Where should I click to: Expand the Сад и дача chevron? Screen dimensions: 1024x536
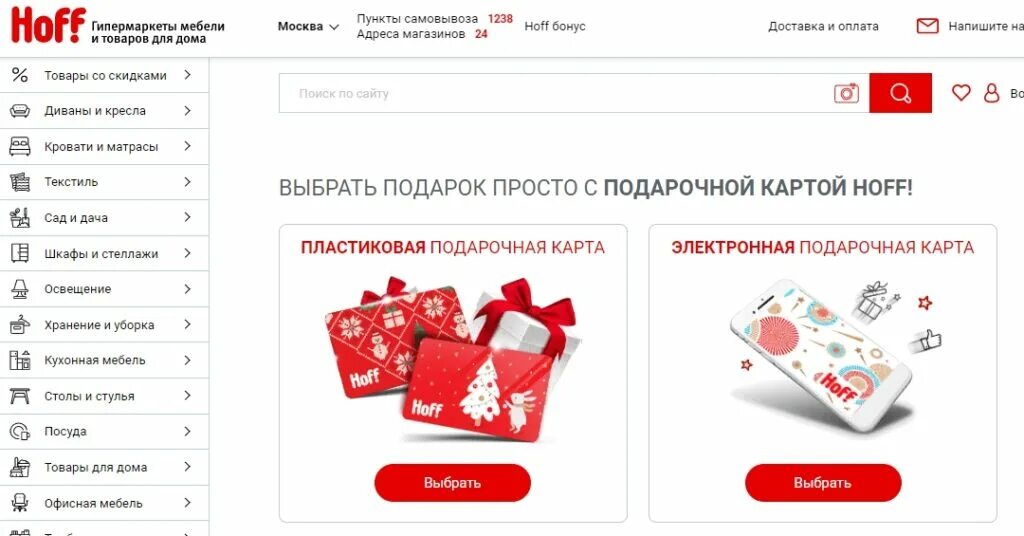[187, 217]
